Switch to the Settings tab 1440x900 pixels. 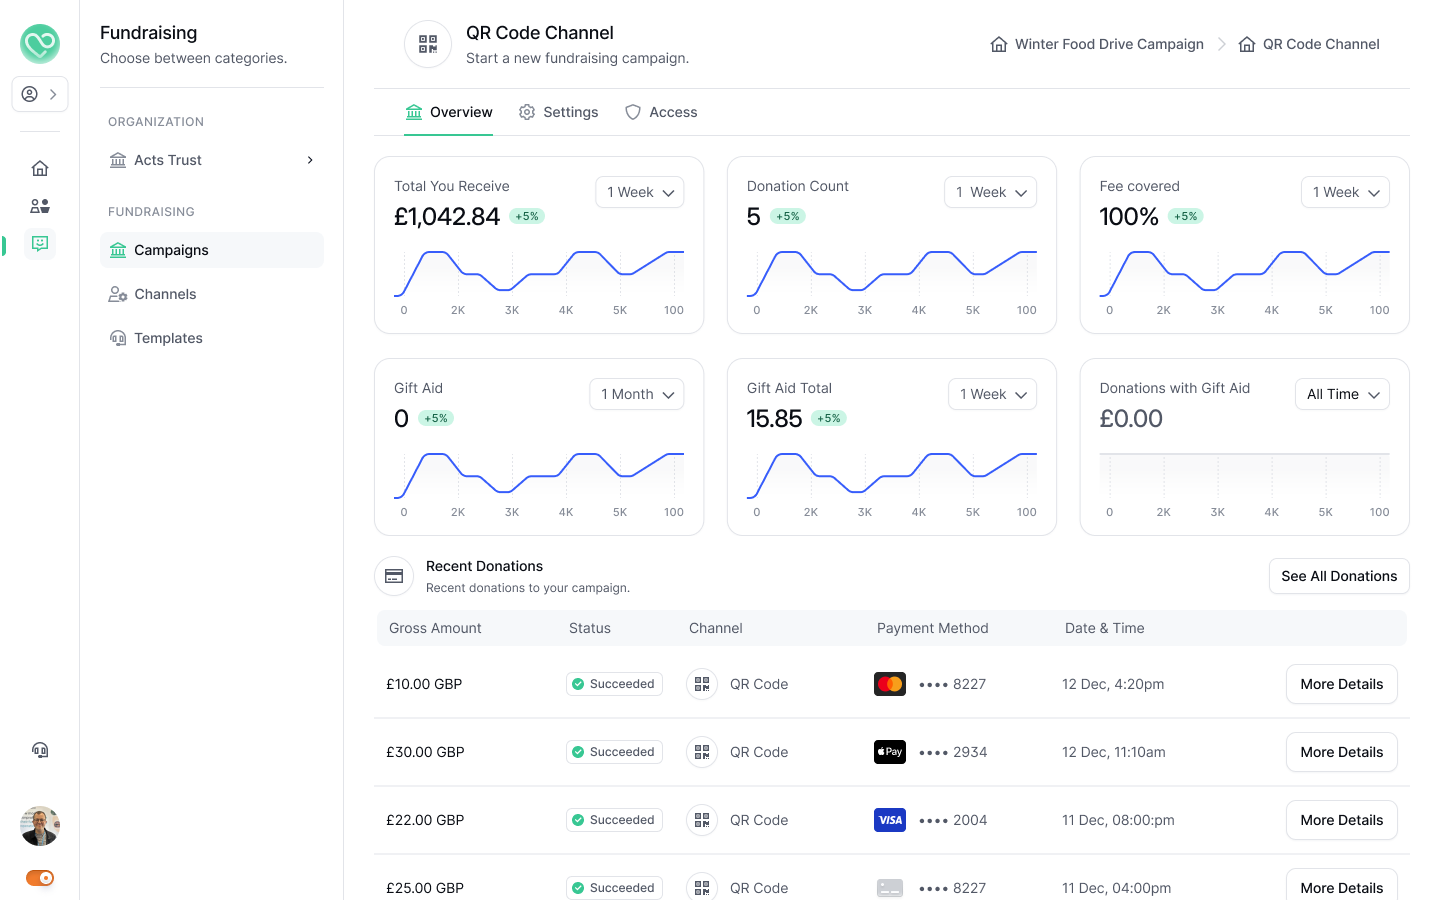click(558, 112)
